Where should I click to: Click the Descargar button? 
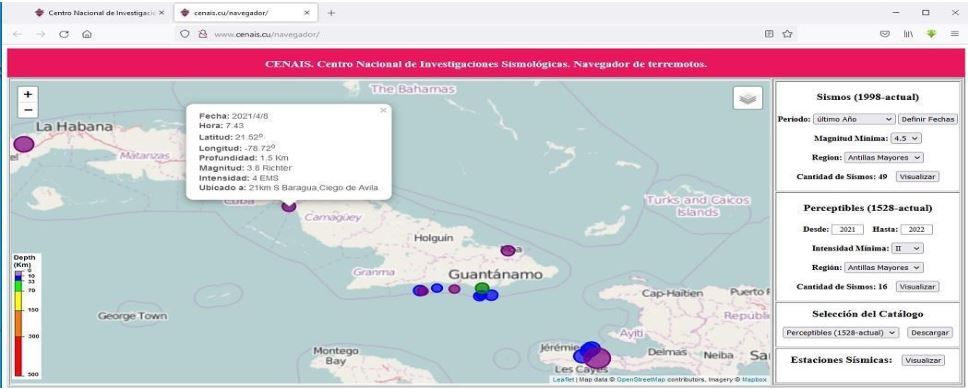pos(929,332)
